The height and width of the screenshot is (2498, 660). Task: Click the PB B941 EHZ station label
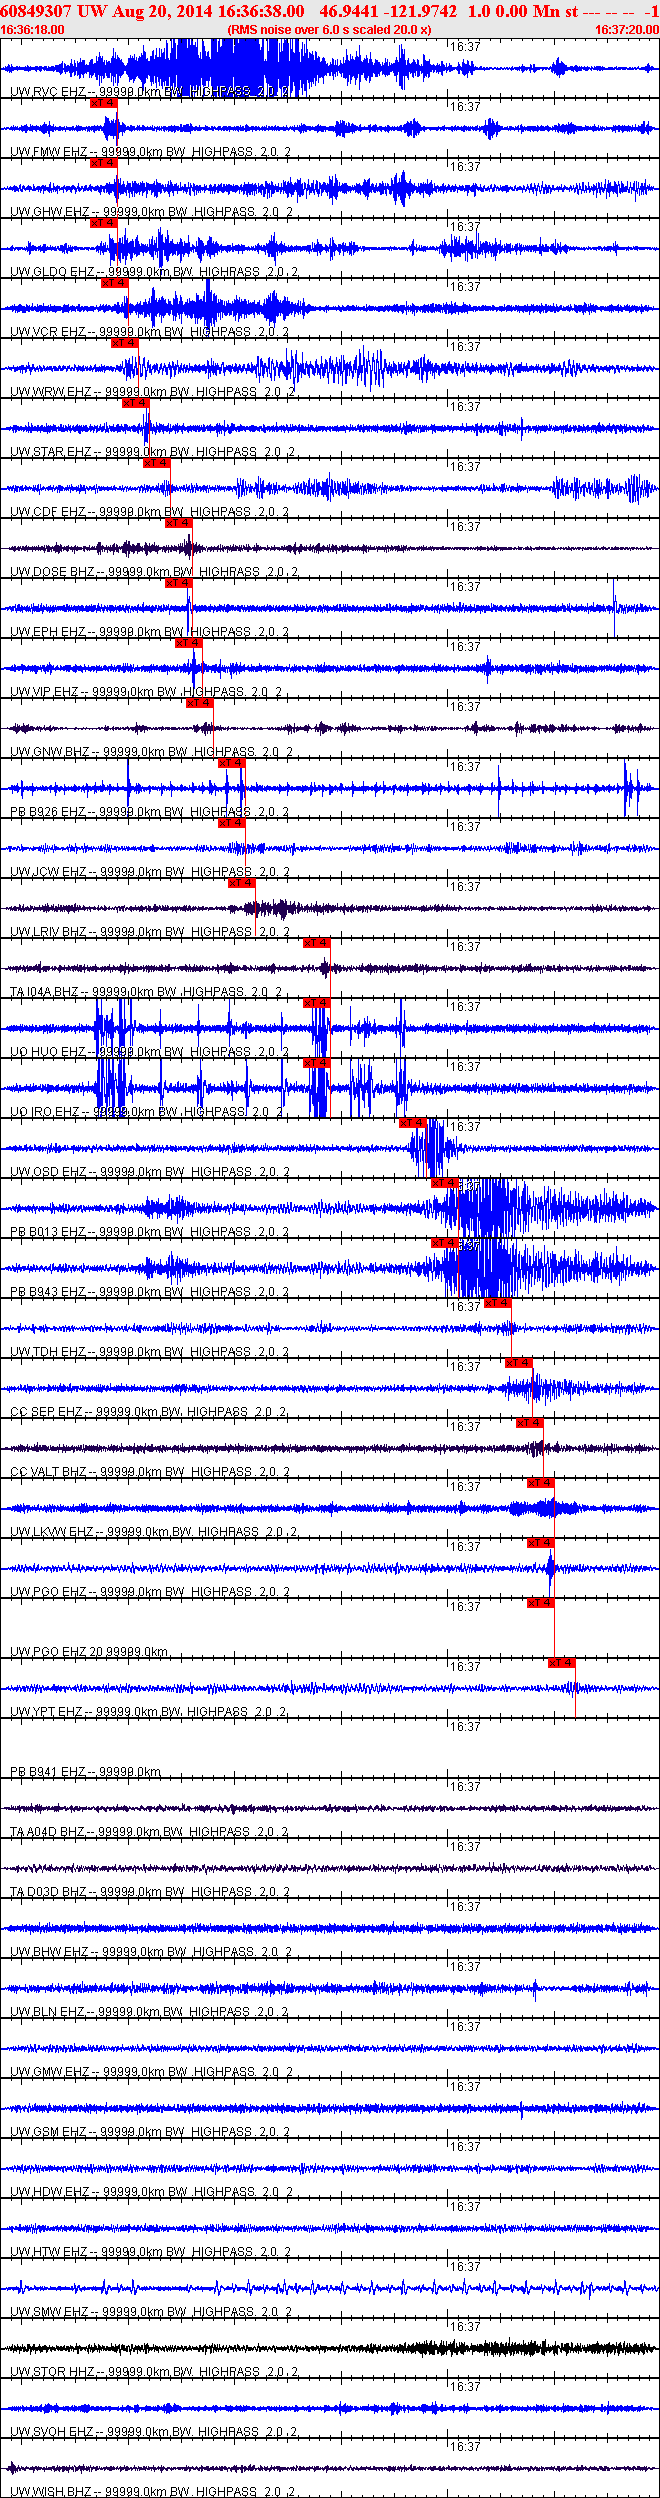(x=85, y=1772)
